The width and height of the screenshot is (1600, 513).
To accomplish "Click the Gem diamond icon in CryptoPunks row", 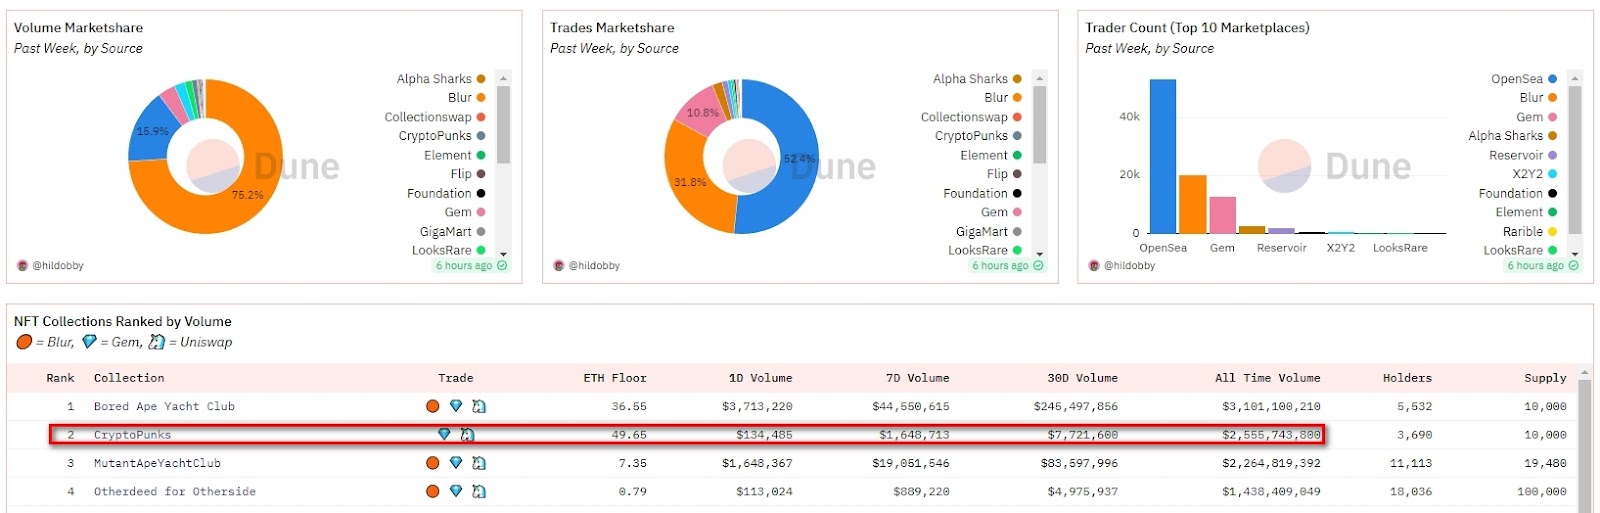I will click(x=444, y=434).
